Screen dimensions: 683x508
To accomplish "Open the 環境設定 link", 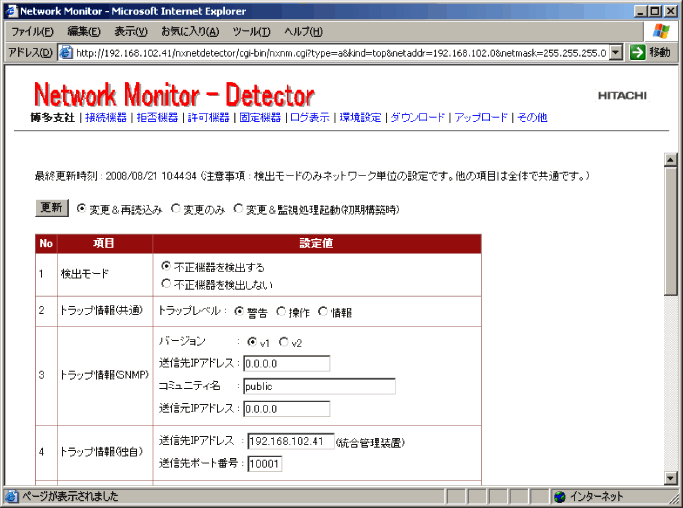I will coord(360,118).
